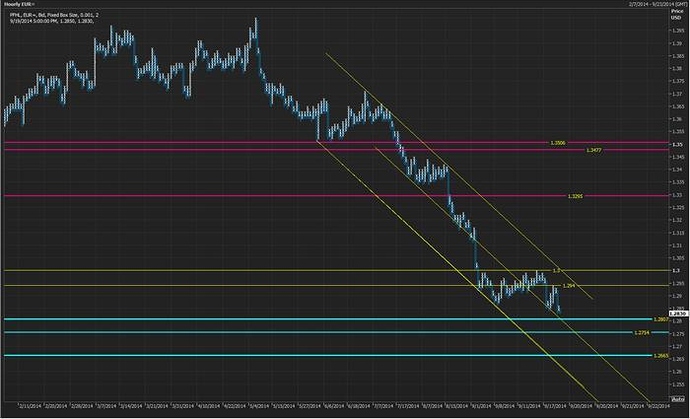Select the date range label in header
The width and height of the screenshot is (690, 419).
pyautogui.click(x=656, y=4)
